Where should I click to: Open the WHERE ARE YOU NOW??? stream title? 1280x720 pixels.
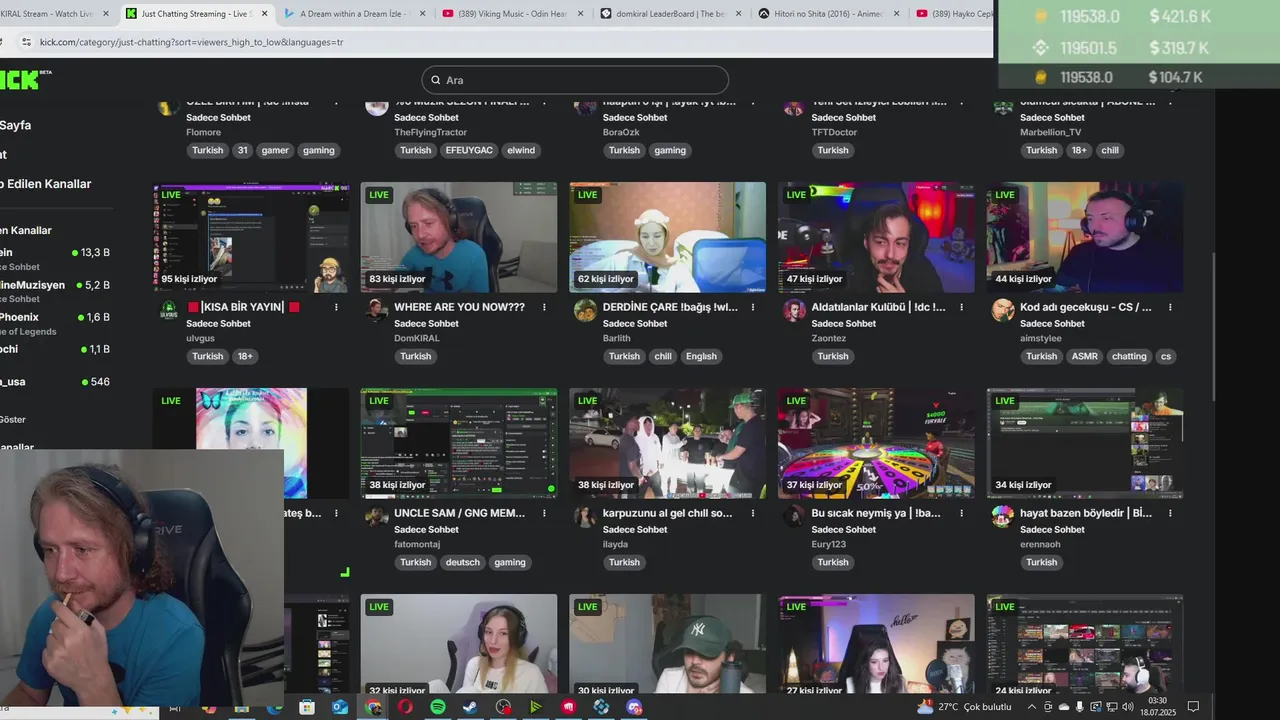(459, 307)
